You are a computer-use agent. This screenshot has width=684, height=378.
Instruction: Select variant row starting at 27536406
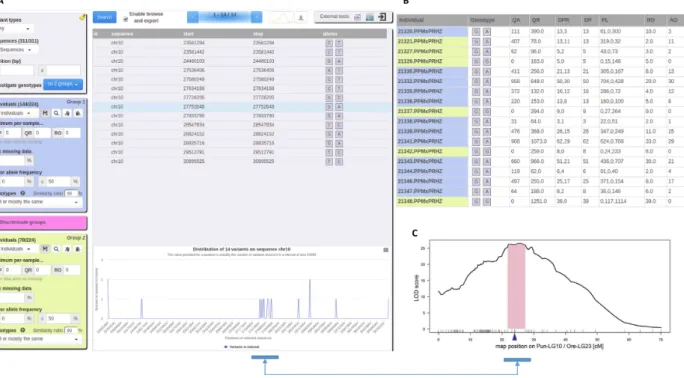coord(240,70)
